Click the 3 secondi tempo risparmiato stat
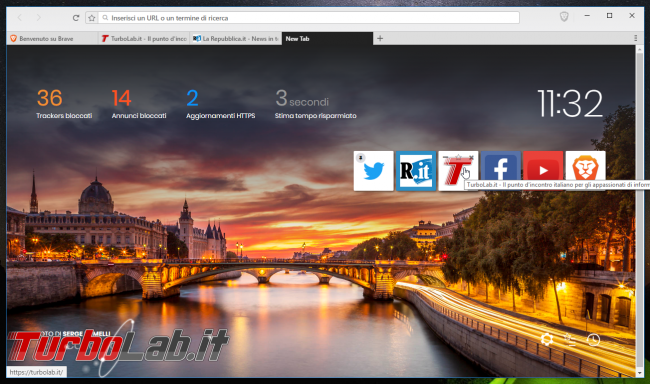650x384 pixels. point(315,104)
